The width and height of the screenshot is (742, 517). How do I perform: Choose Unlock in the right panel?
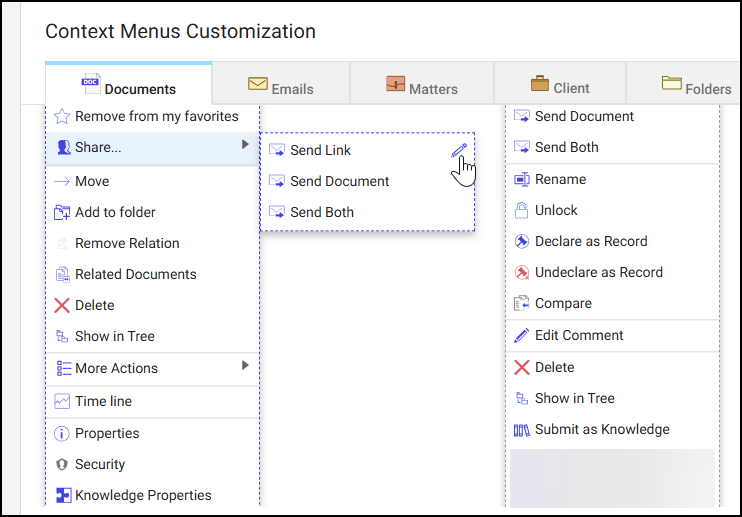tap(612, 210)
